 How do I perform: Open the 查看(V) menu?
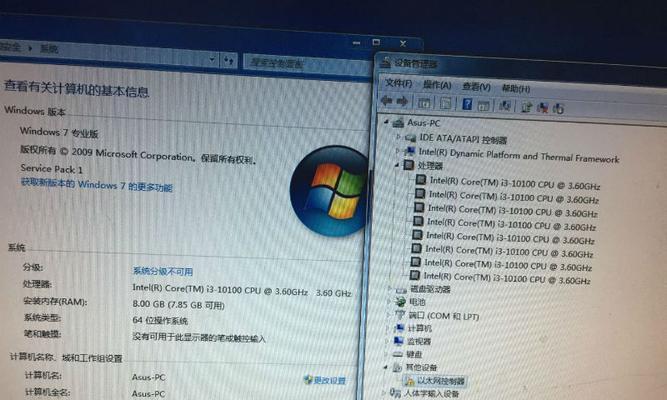tap(476, 87)
